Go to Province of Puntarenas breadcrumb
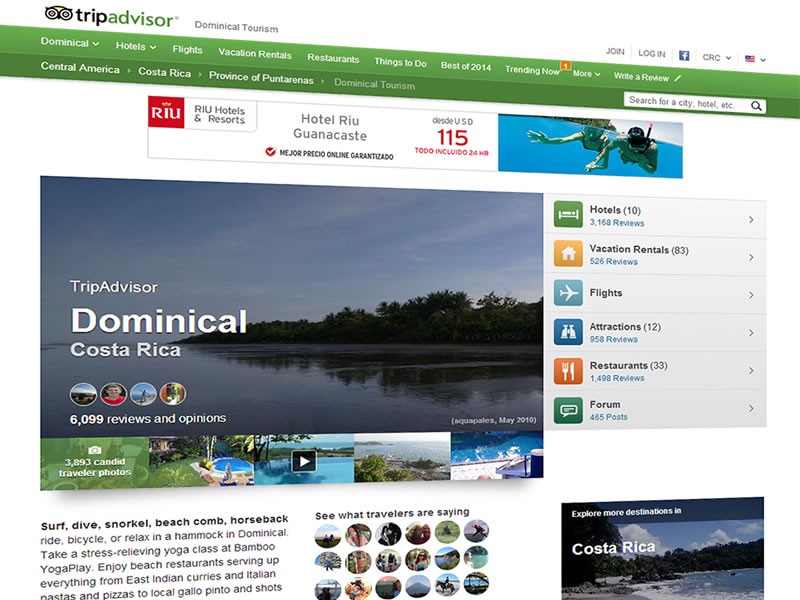 coord(261,78)
